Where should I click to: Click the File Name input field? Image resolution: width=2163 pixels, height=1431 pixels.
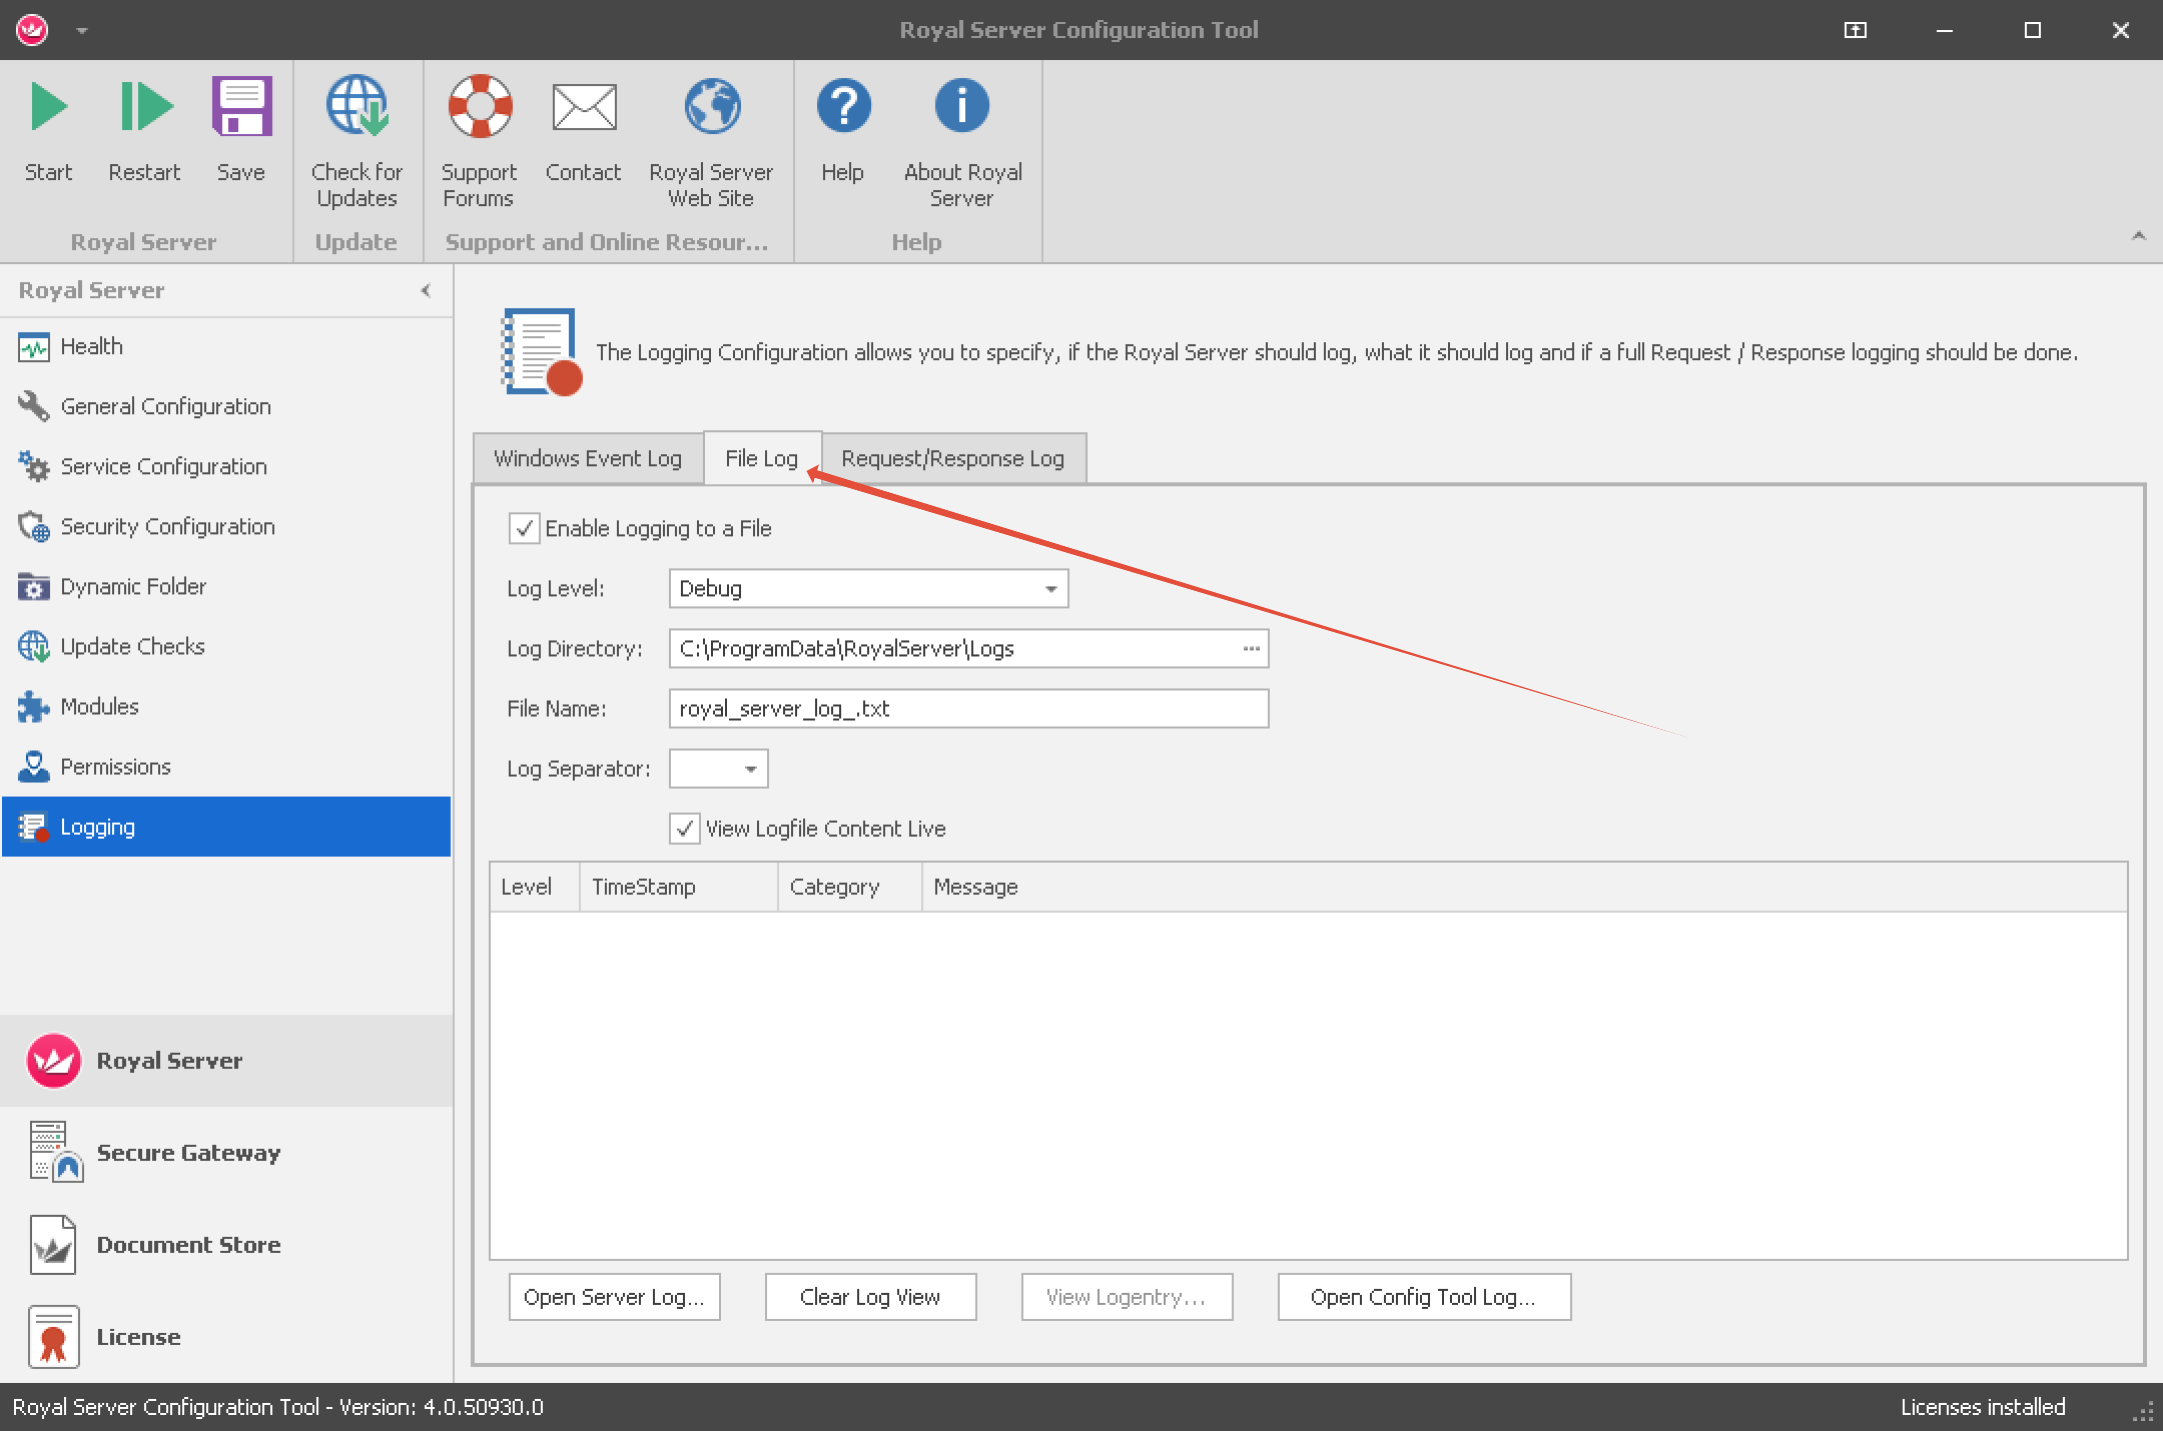click(x=967, y=708)
